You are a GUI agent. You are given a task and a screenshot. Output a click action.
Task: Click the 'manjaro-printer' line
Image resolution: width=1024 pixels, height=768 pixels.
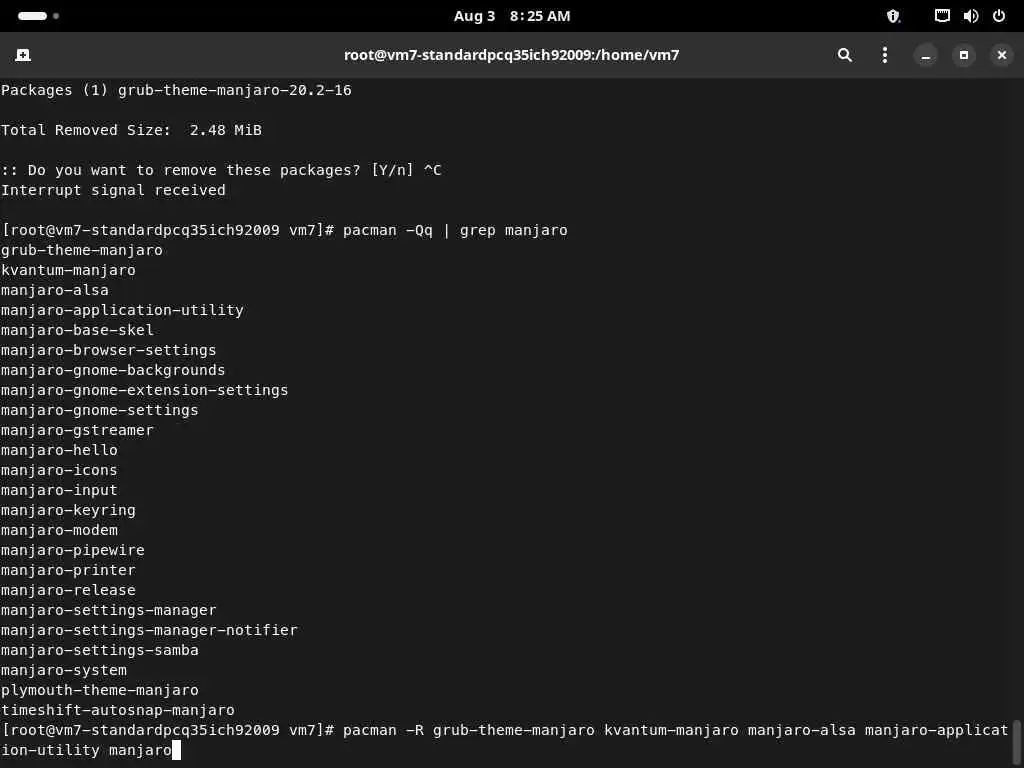click(x=68, y=570)
